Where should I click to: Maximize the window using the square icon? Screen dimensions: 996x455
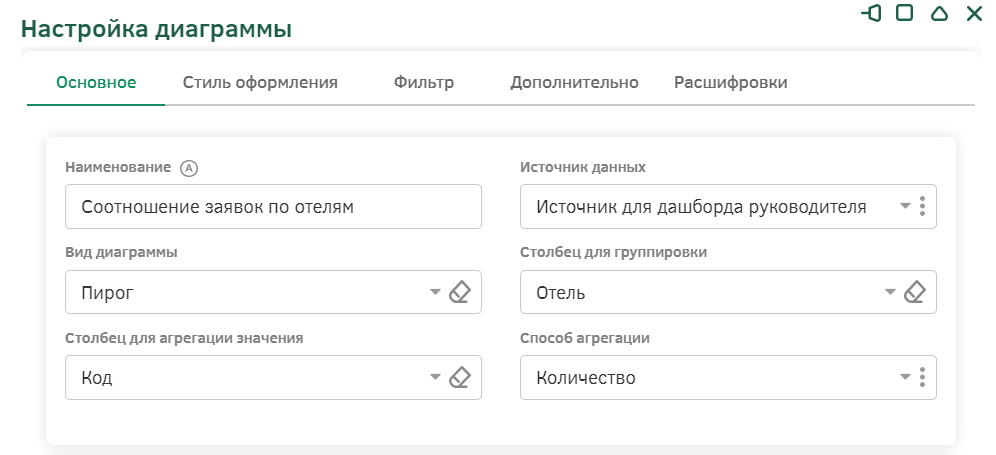[x=905, y=13]
